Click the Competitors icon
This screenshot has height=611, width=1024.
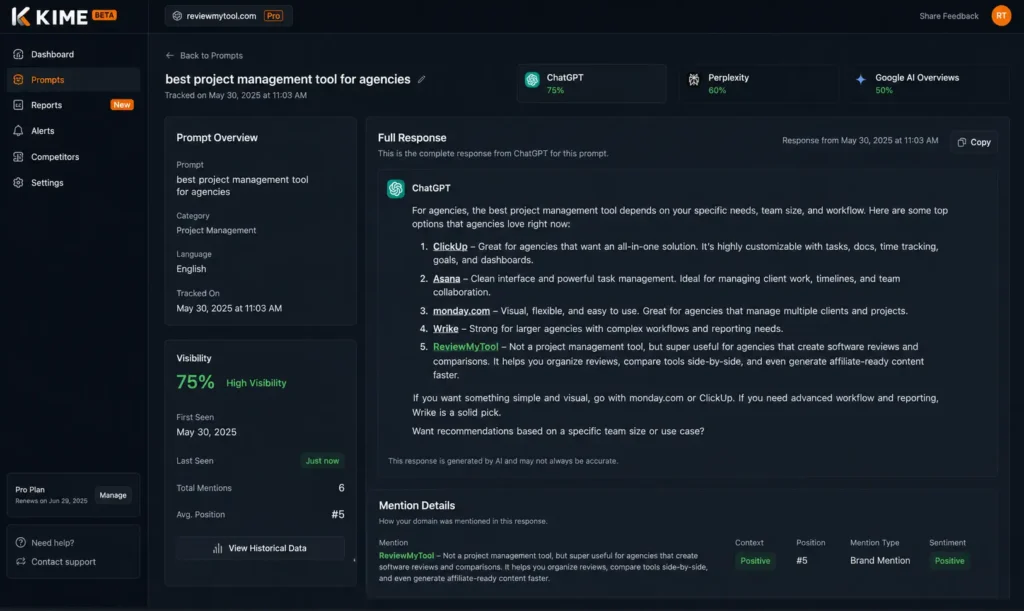(18, 157)
